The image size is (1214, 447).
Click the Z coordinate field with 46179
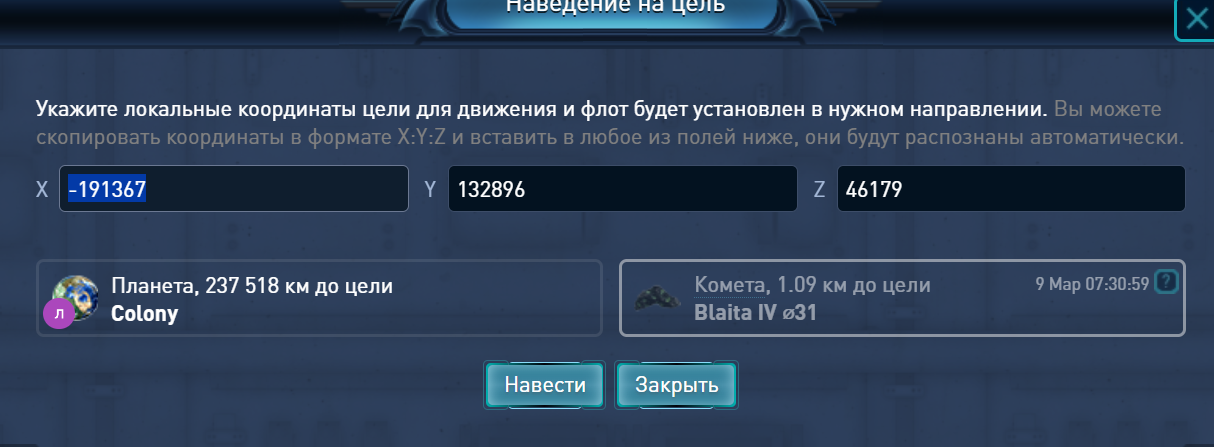pos(1011,188)
